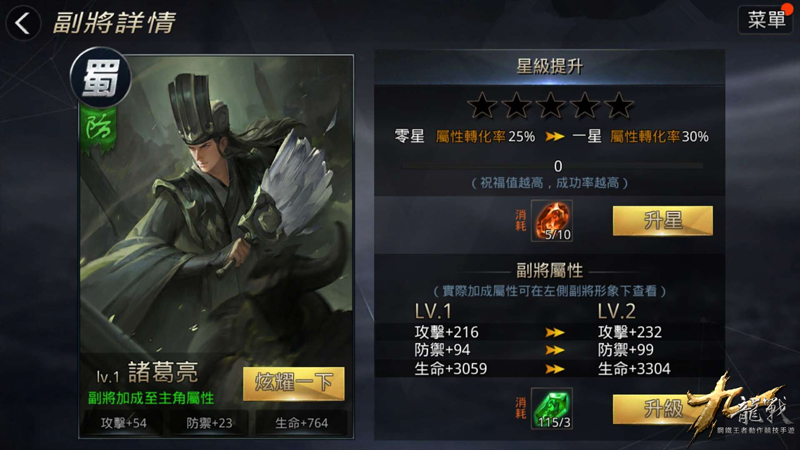
Task: Tap the 蜀 faction badge
Action: pyautogui.click(x=101, y=78)
